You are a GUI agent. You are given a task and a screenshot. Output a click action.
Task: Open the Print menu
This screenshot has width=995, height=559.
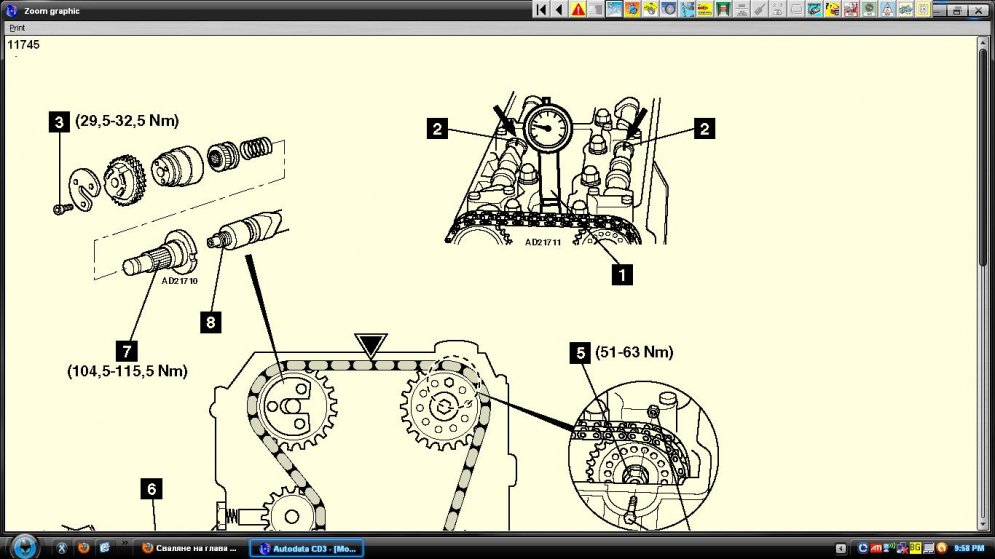17,28
